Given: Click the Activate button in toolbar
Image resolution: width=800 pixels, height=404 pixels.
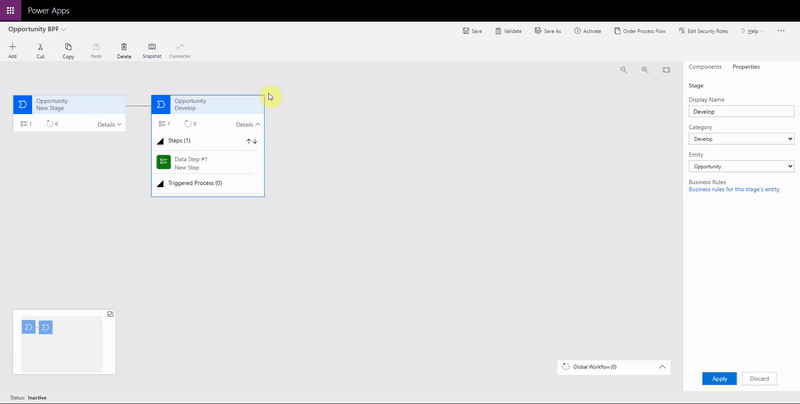Looking at the screenshot, I should click(588, 31).
